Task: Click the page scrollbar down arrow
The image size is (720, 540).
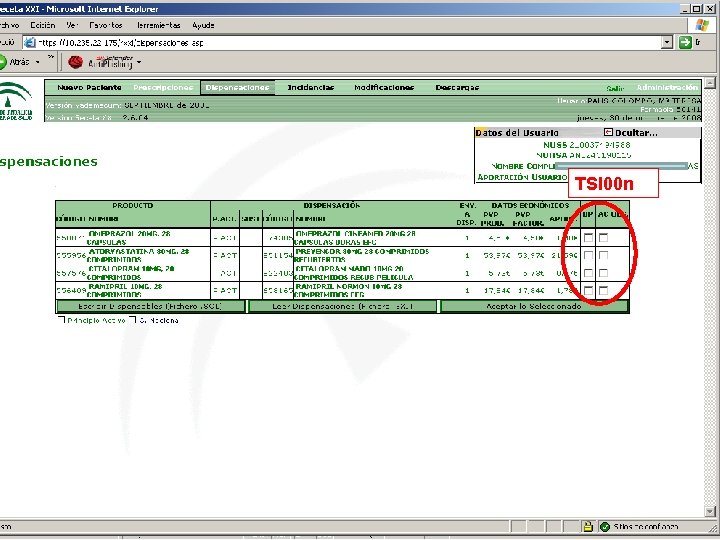Action: (710, 512)
